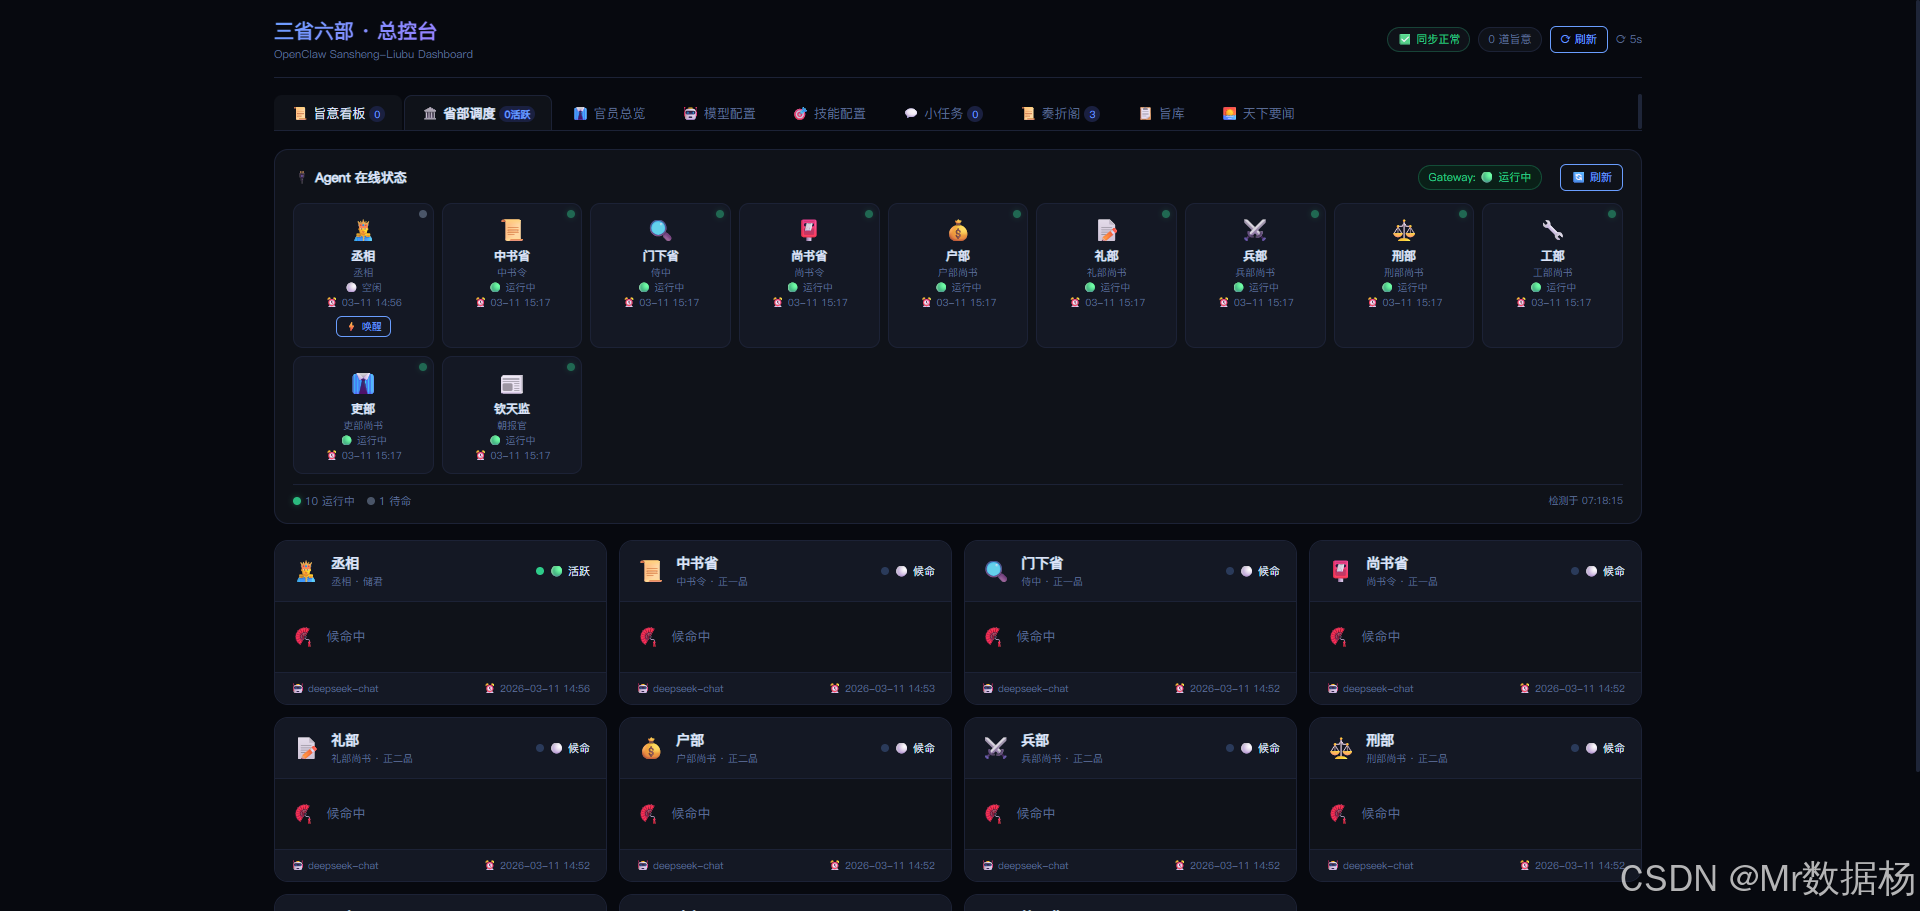
Task: Click the 候命 status indicator on 礼部 card
Action: (563, 748)
